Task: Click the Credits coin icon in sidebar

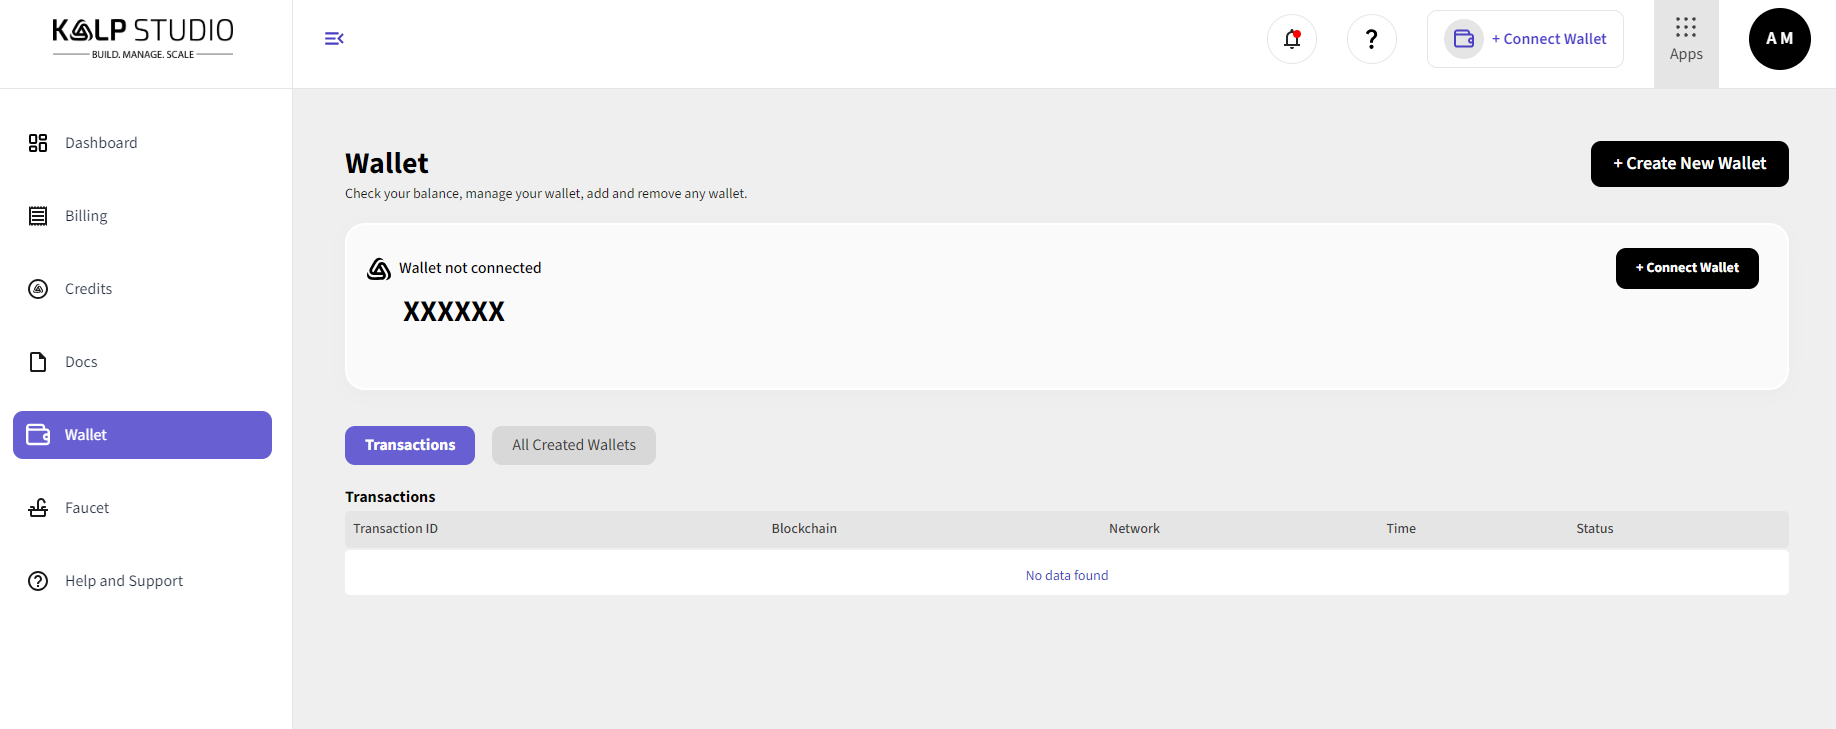Action: (38, 289)
